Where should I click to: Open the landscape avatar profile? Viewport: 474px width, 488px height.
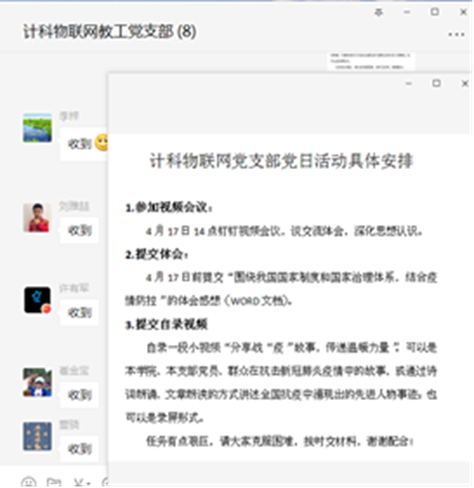pos(37,128)
